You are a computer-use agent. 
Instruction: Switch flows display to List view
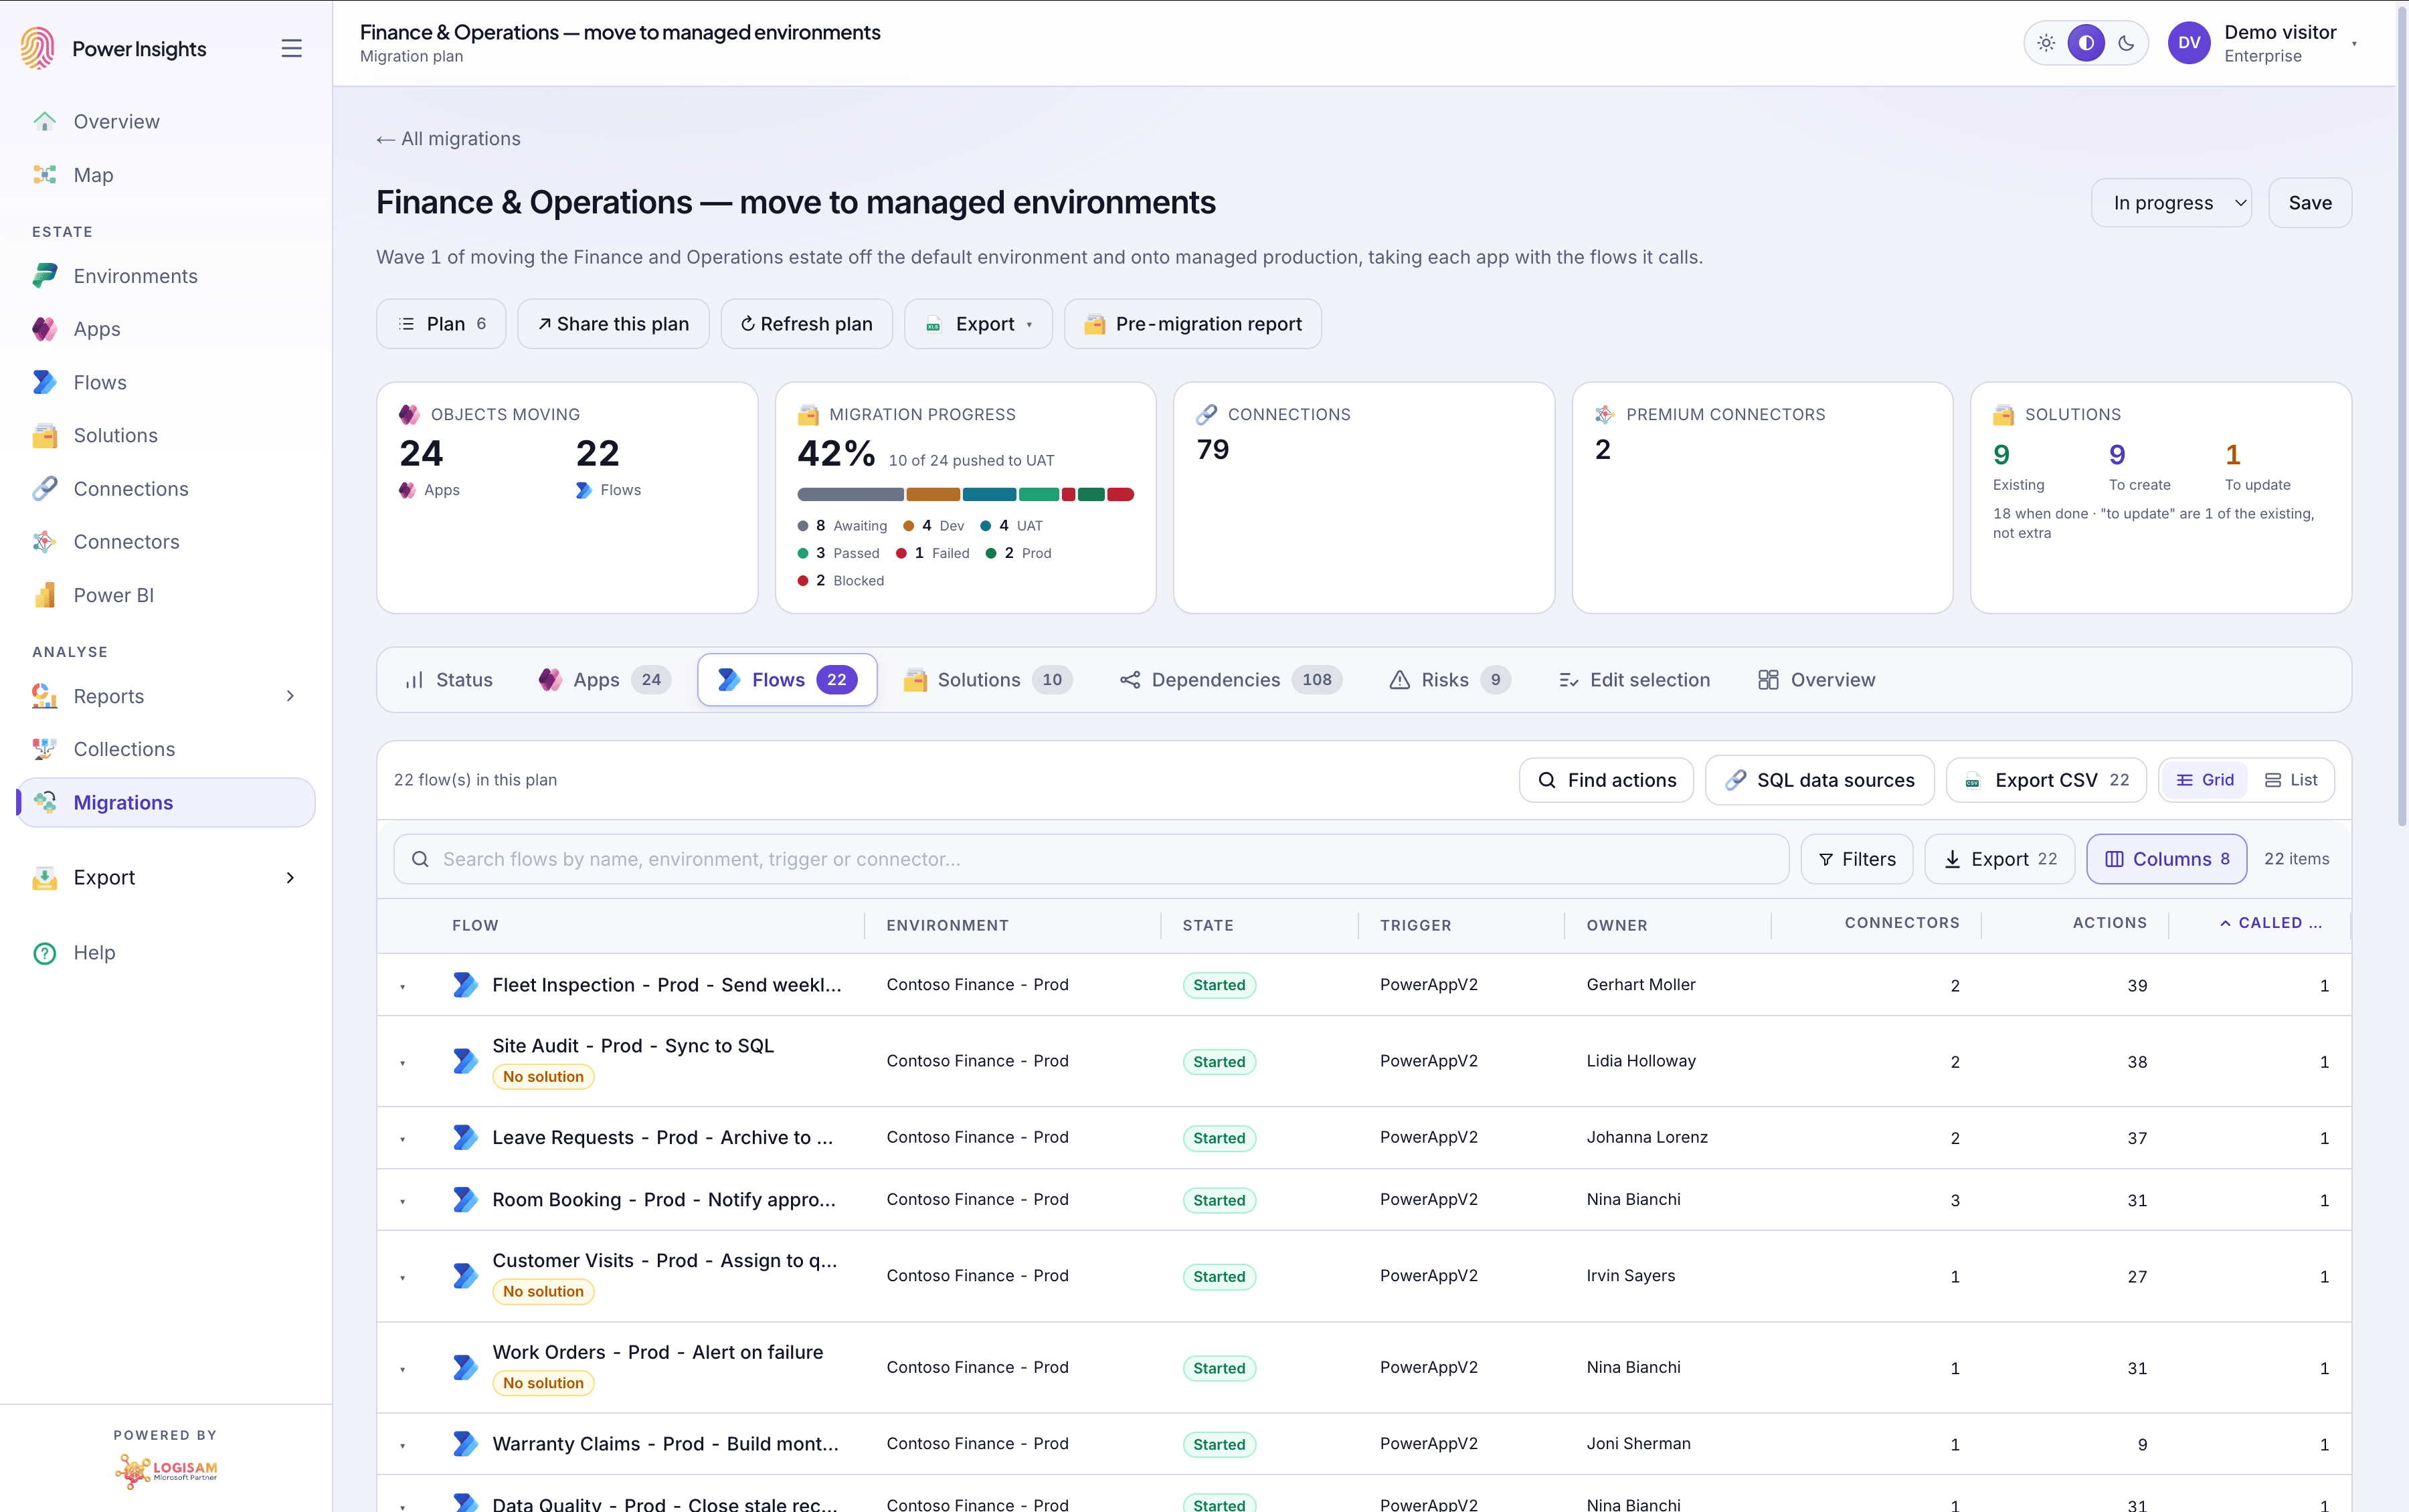coord(2291,780)
